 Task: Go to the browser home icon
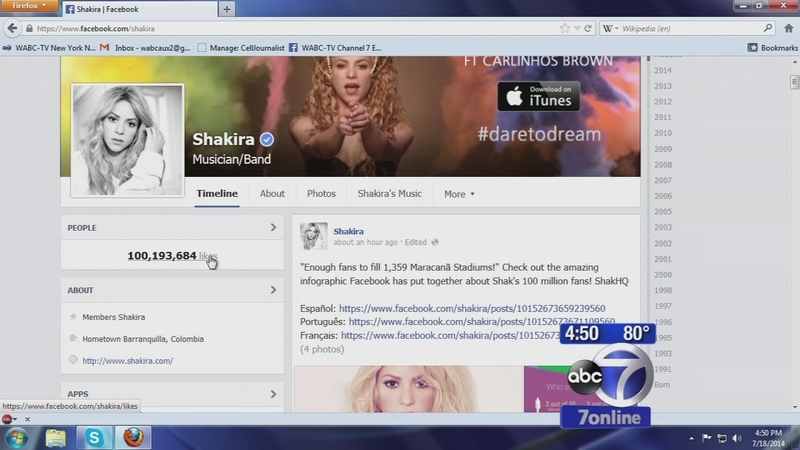click(x=789, y=29)
